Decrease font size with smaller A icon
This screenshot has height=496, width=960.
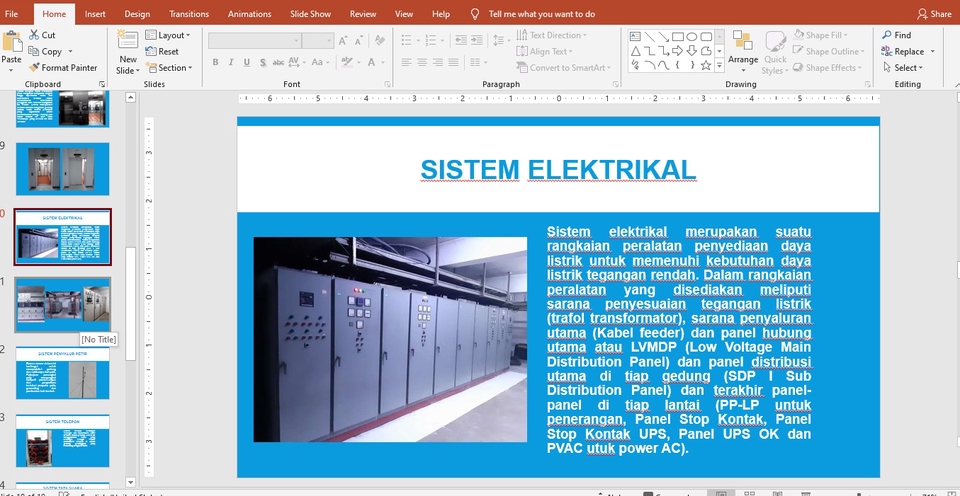point(358,40)
